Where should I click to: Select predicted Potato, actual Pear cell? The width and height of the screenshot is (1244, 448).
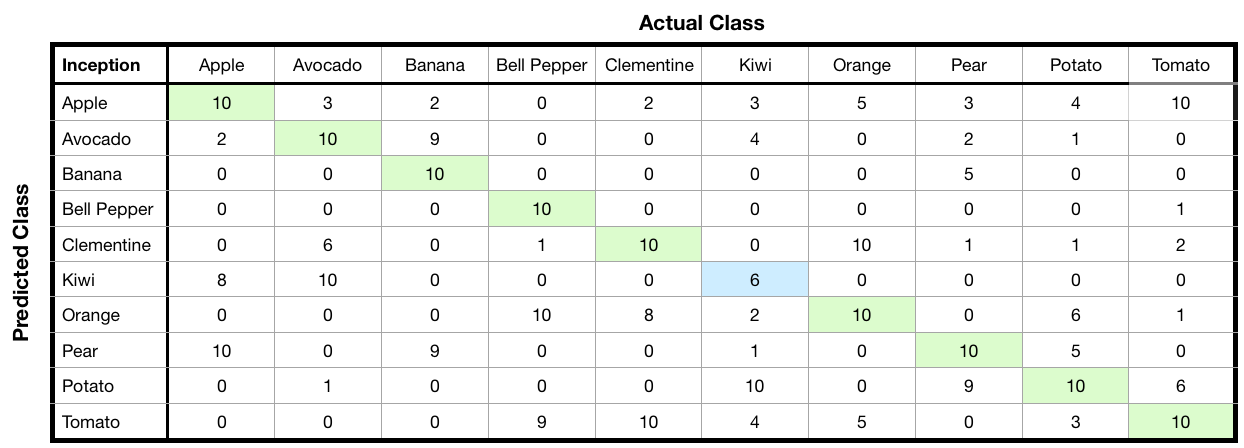[x=968, y=386]
